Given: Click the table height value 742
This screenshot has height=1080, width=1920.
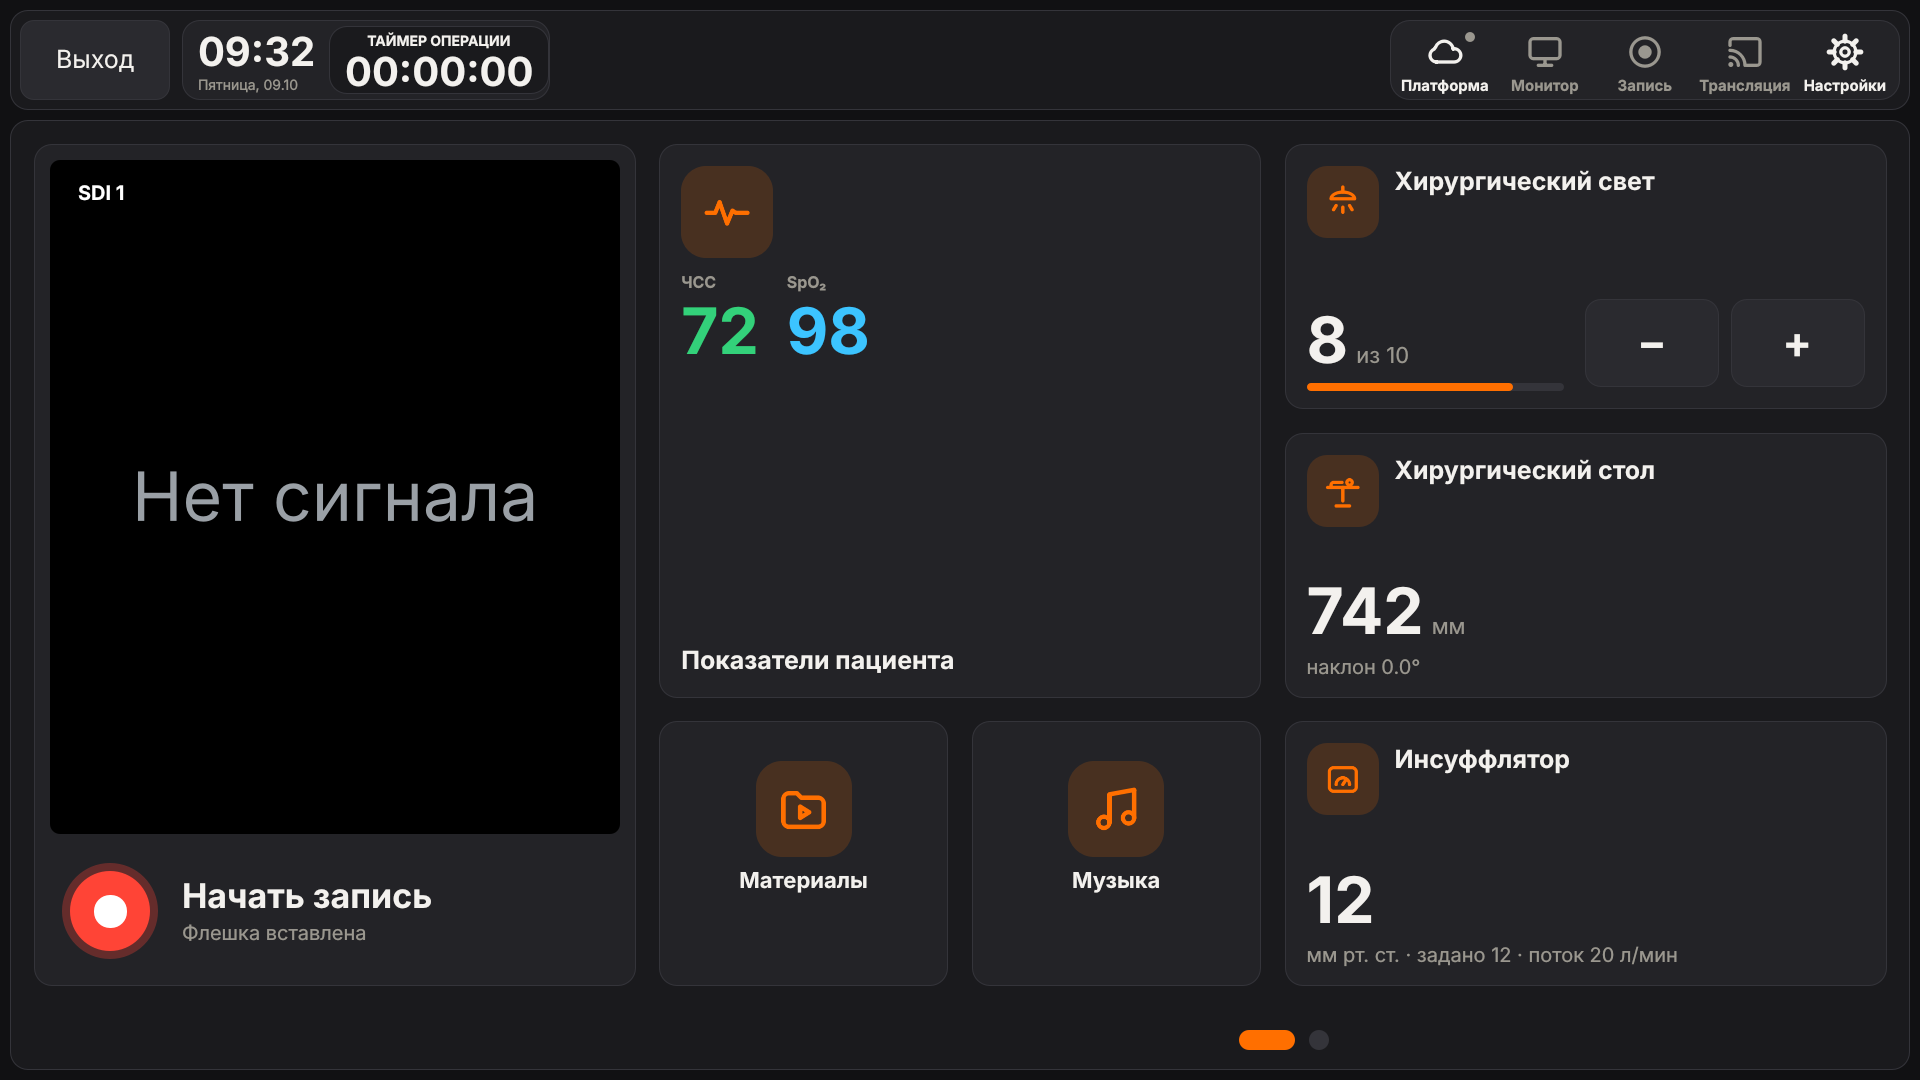Looking at the screenshot, I should click(x=1364, y=611).
